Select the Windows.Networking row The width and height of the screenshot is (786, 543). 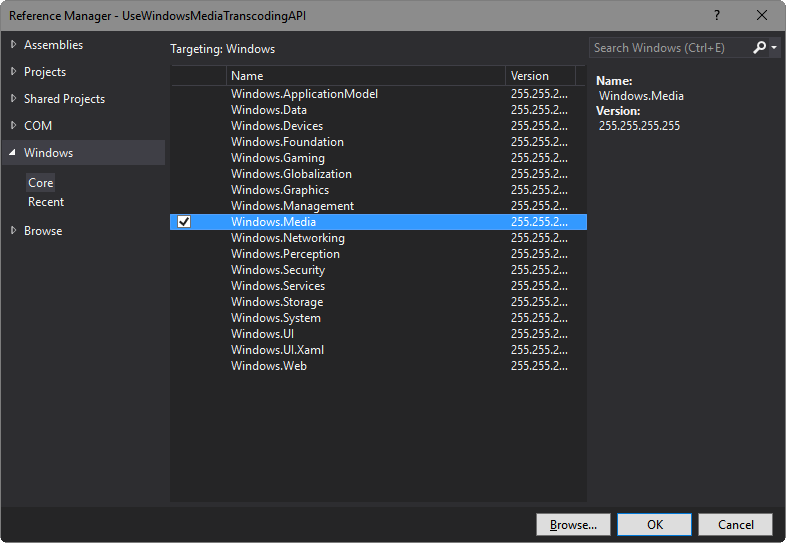click(x=378, y=238)
